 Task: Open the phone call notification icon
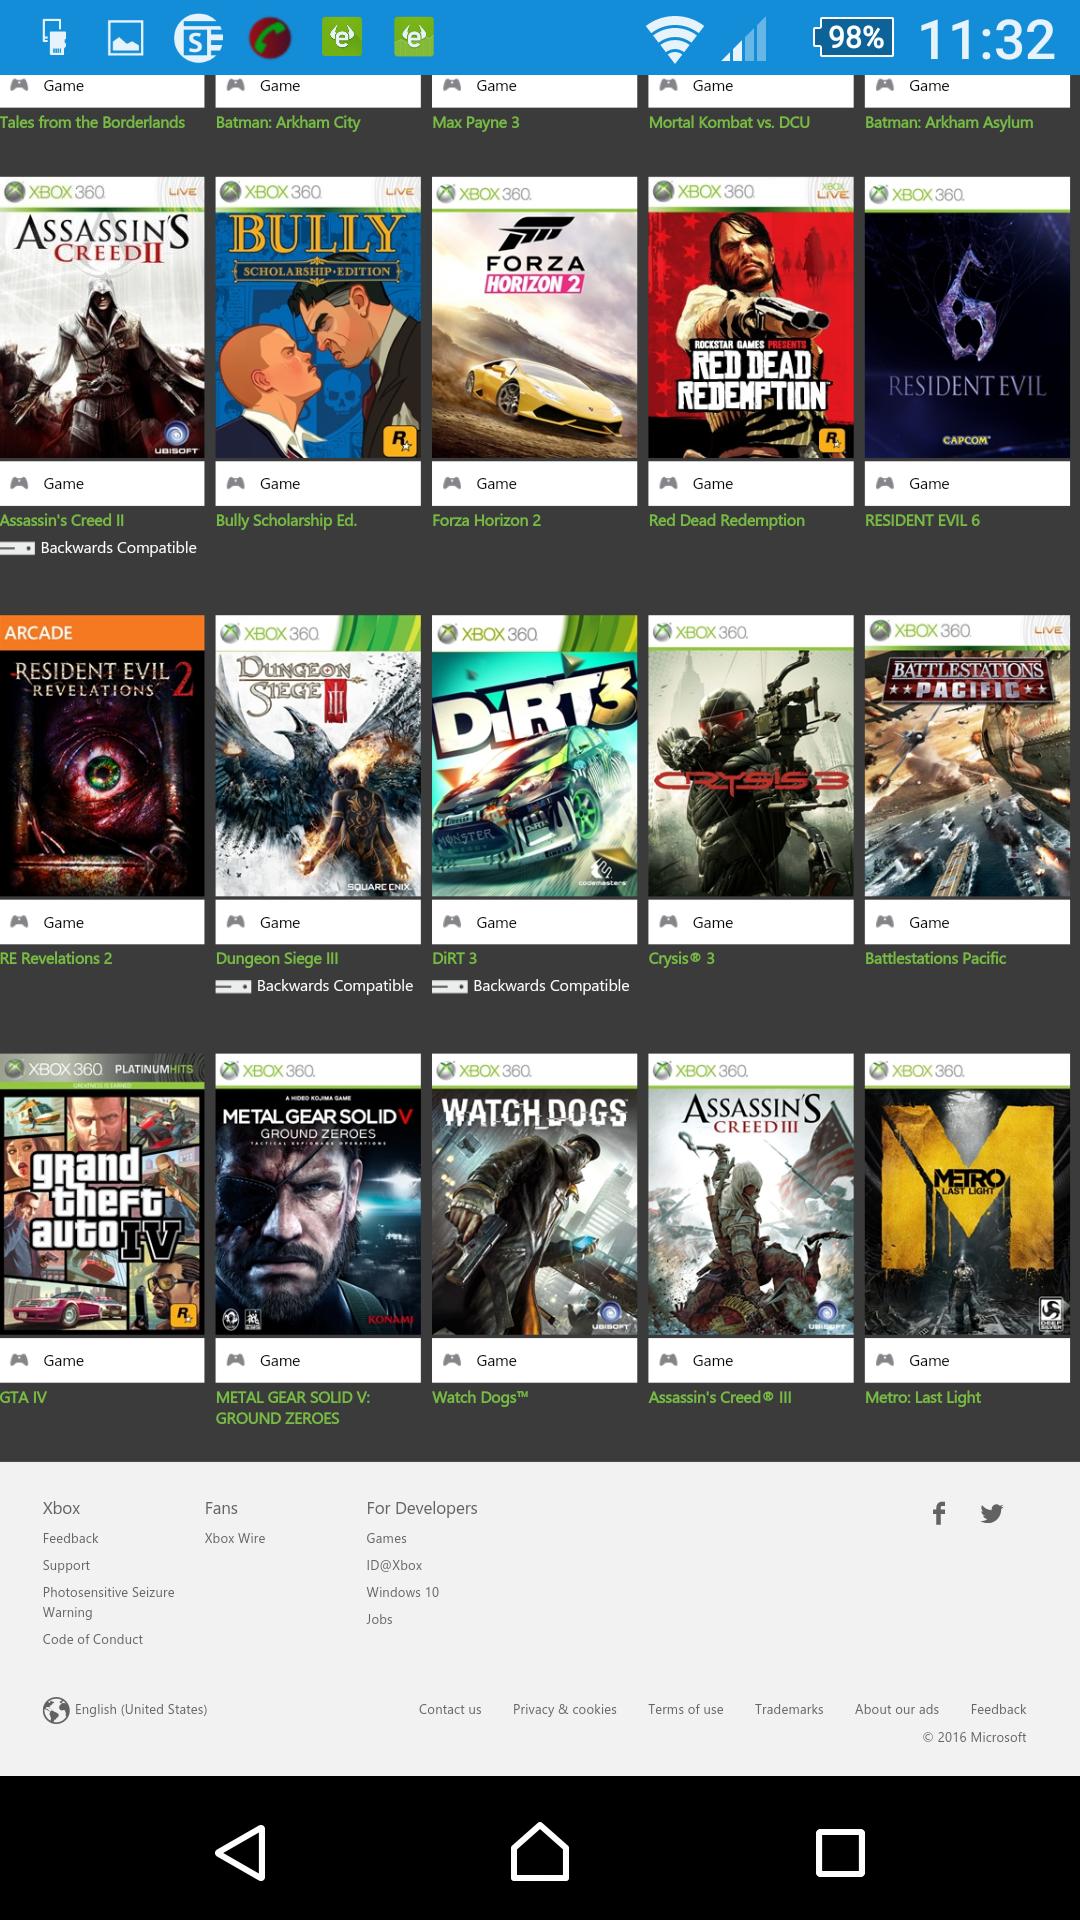270,38
